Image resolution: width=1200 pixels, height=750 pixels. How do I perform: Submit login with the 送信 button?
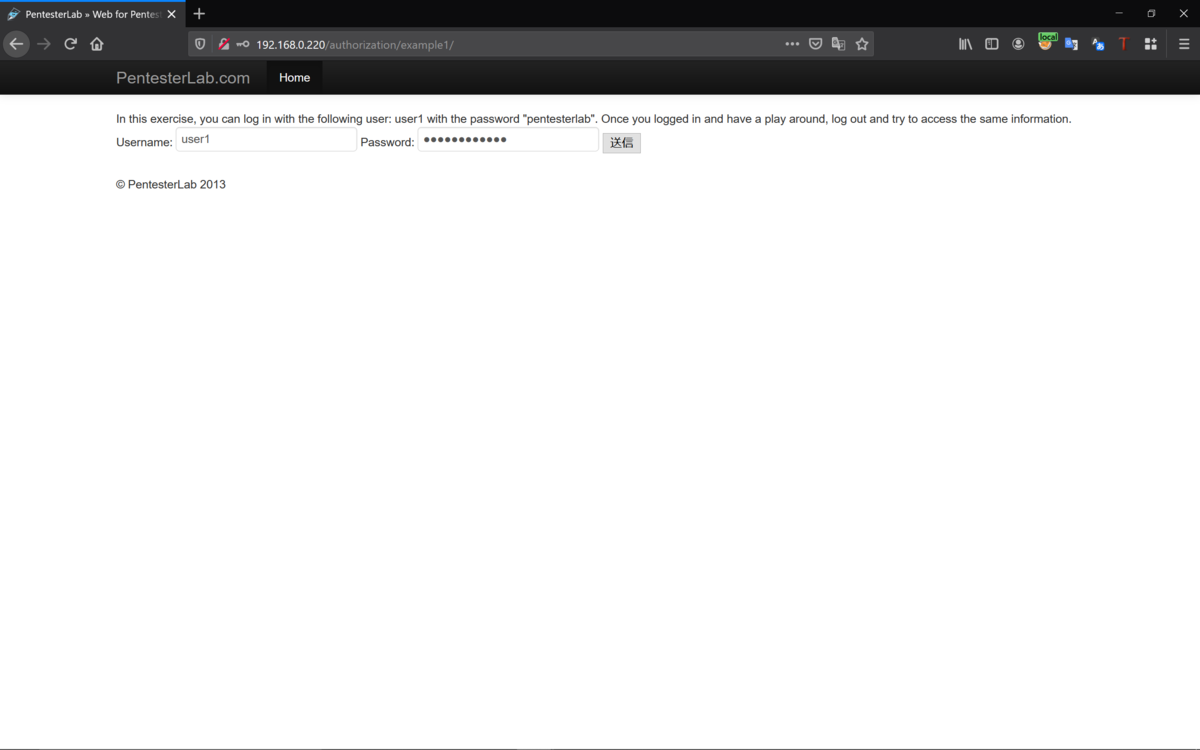pos(621,143)
